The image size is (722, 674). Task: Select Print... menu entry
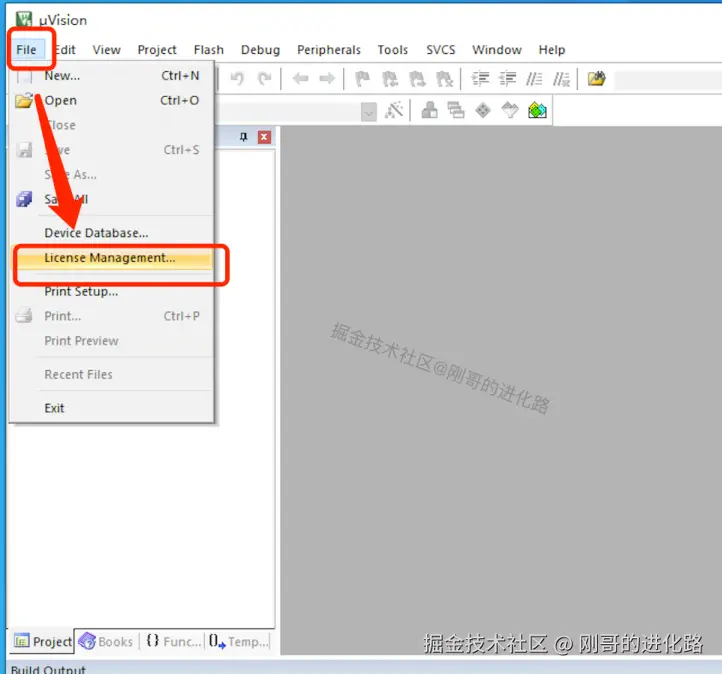click(112, 316)
